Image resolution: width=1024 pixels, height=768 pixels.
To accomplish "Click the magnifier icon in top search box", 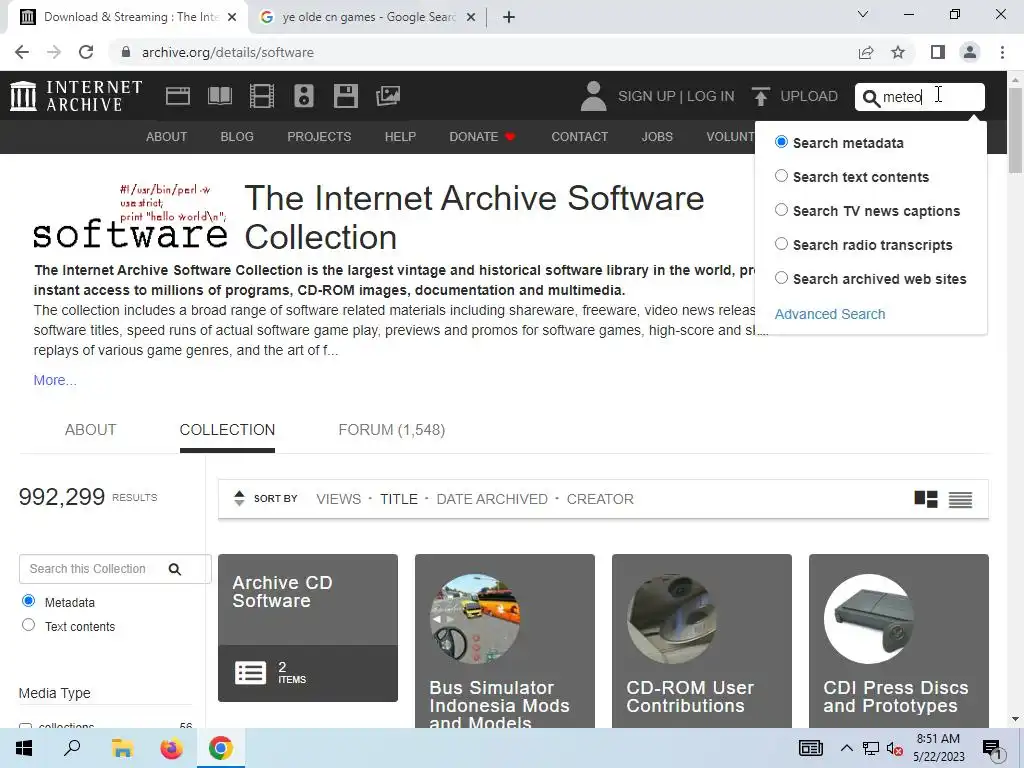I will coord(871,98).
